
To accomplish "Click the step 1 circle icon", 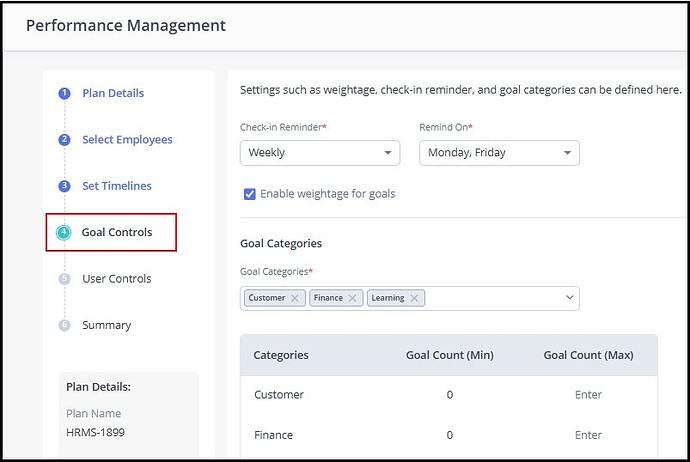I will click(64, 94).
